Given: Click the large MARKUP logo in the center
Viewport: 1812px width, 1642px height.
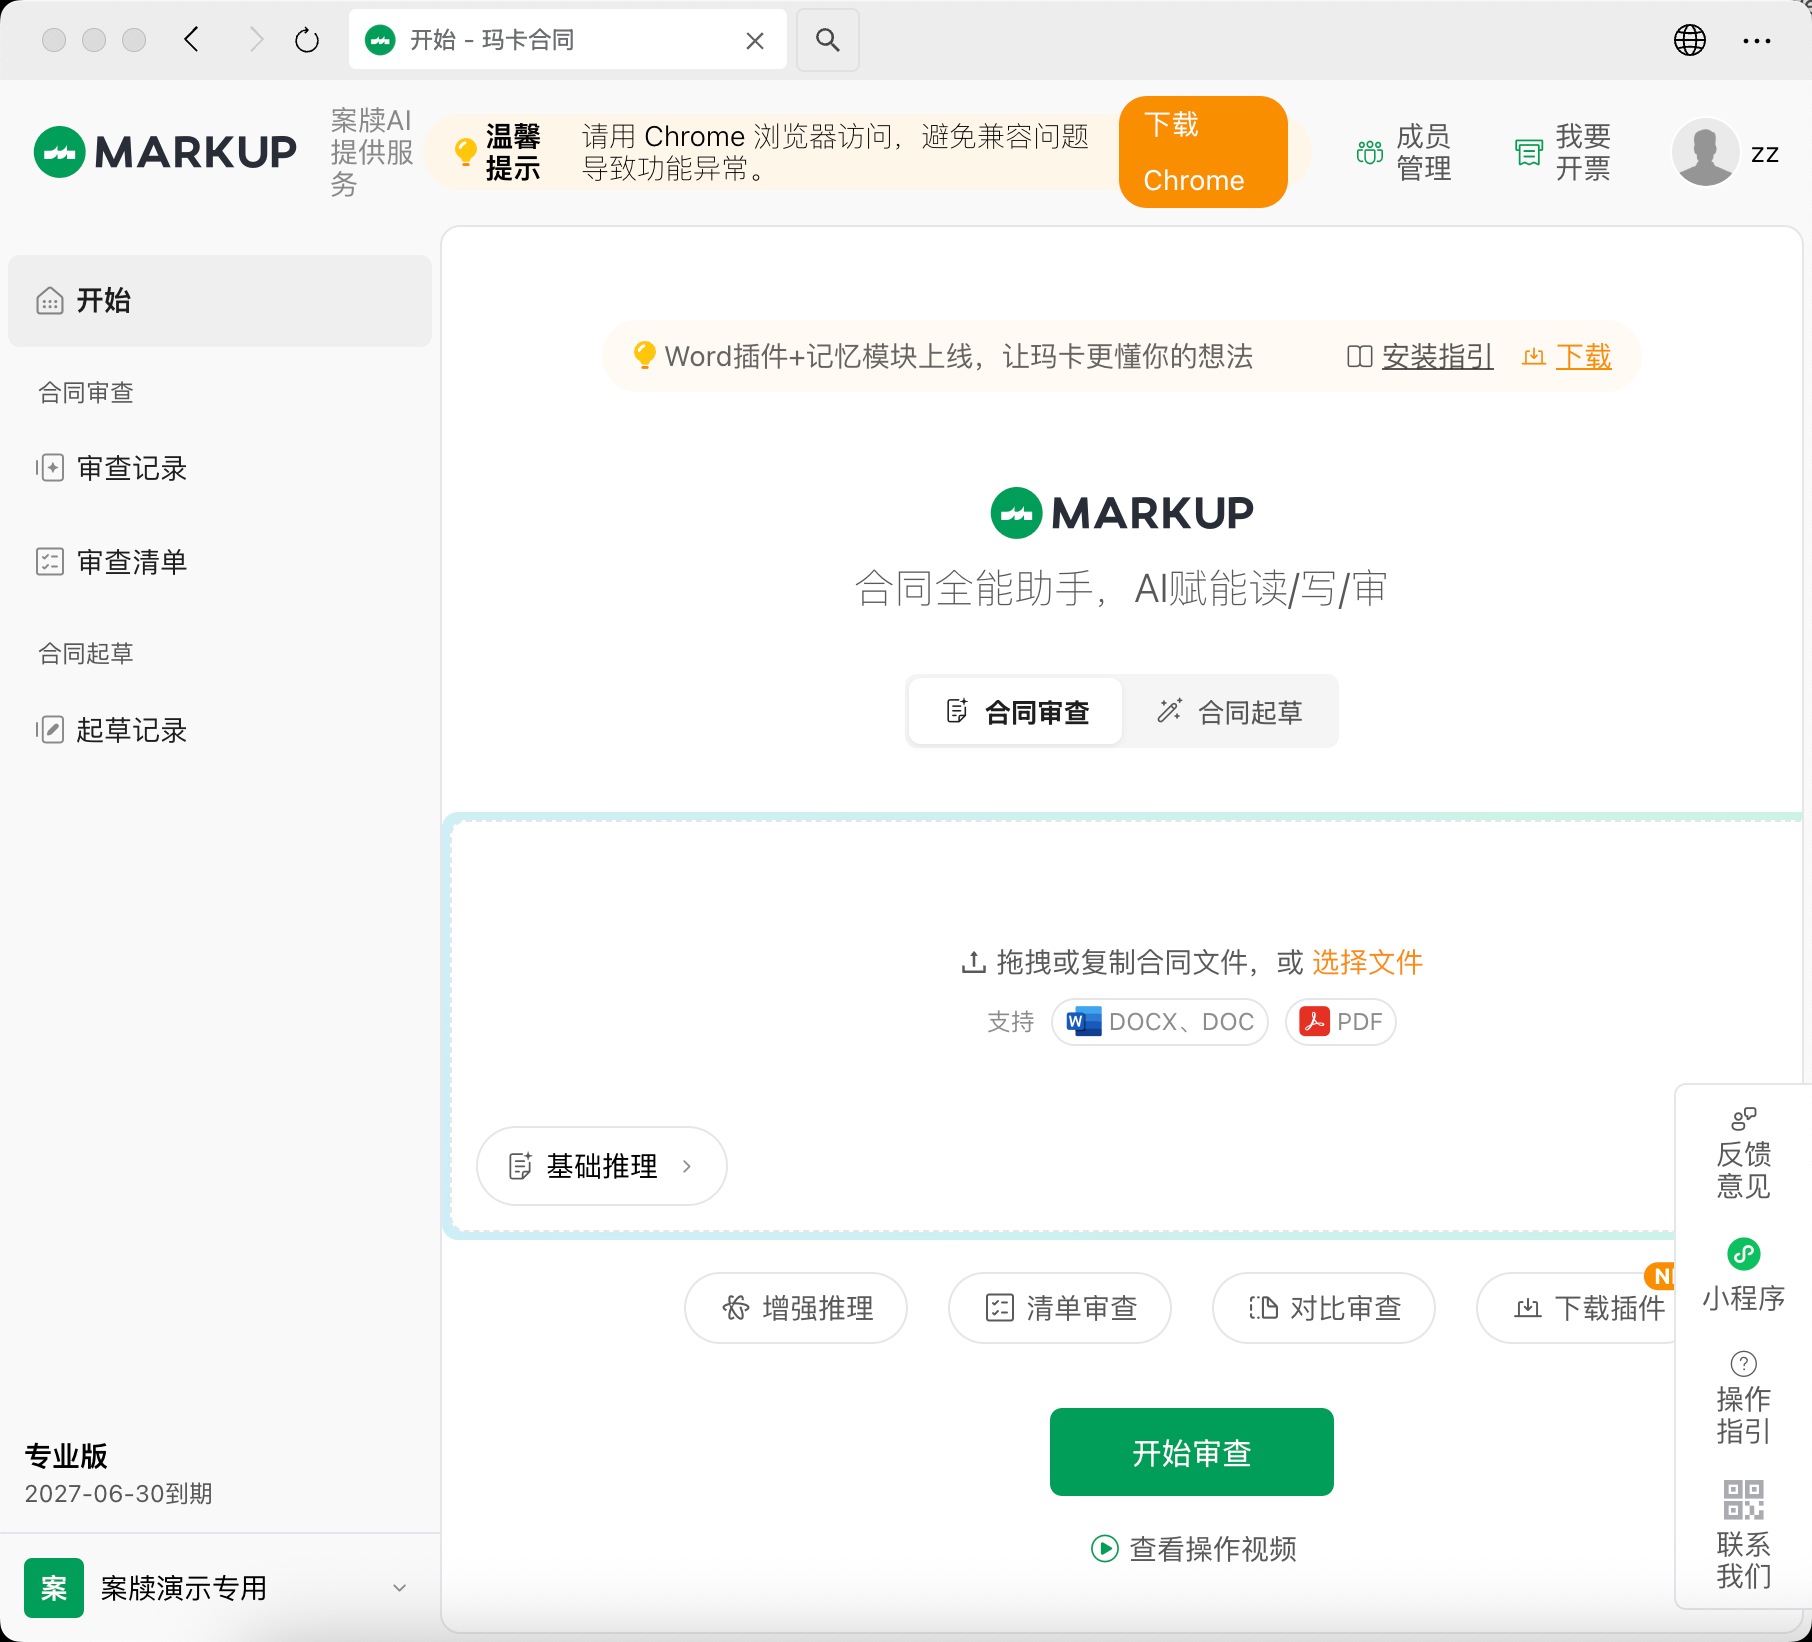Looking at the screenshot, I should 1122,513.
